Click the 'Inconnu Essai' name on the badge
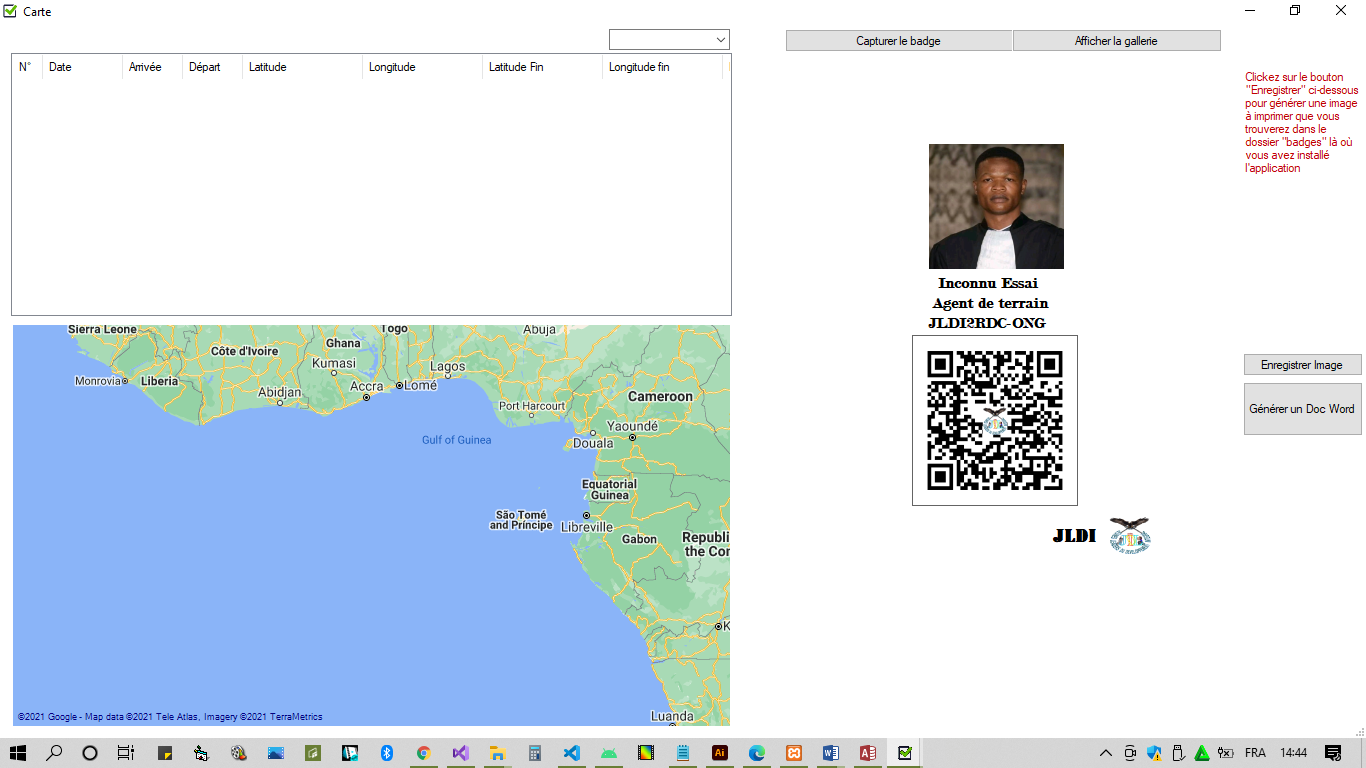1366x768 pixels. (988, 283)
